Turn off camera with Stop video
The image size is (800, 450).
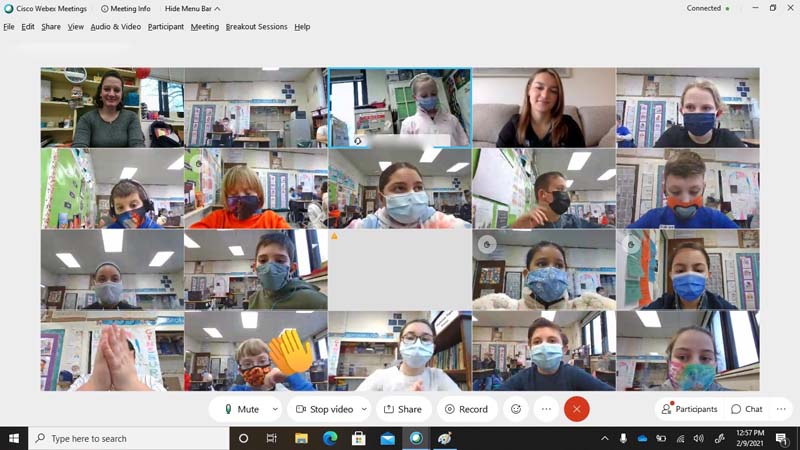324,409
